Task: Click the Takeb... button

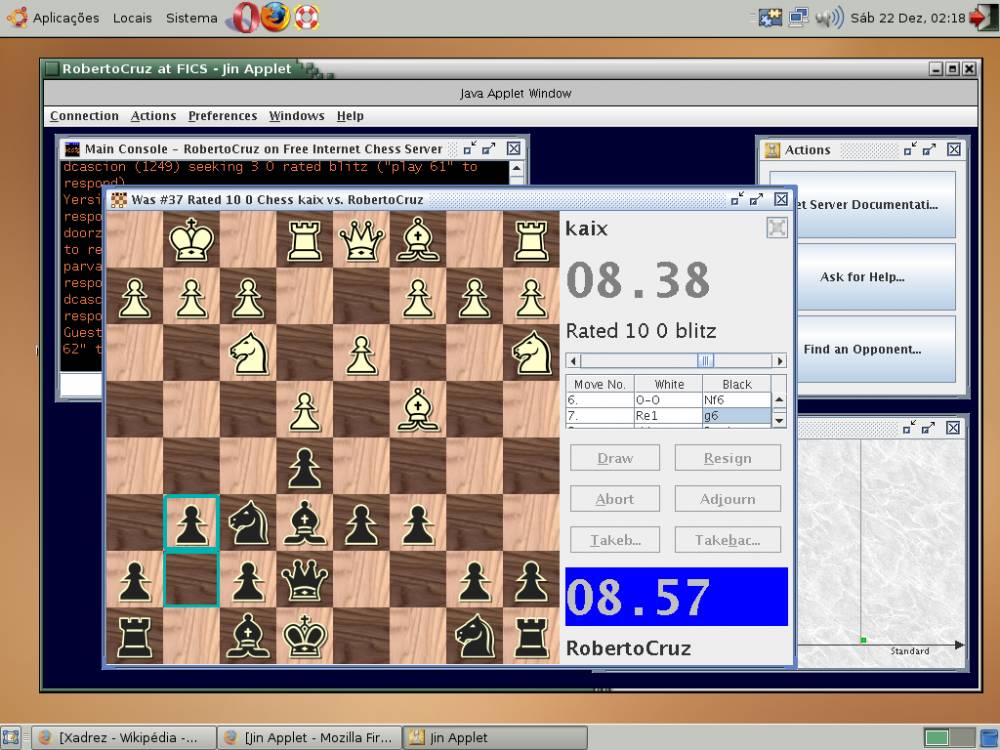Action: click(615, 540)
